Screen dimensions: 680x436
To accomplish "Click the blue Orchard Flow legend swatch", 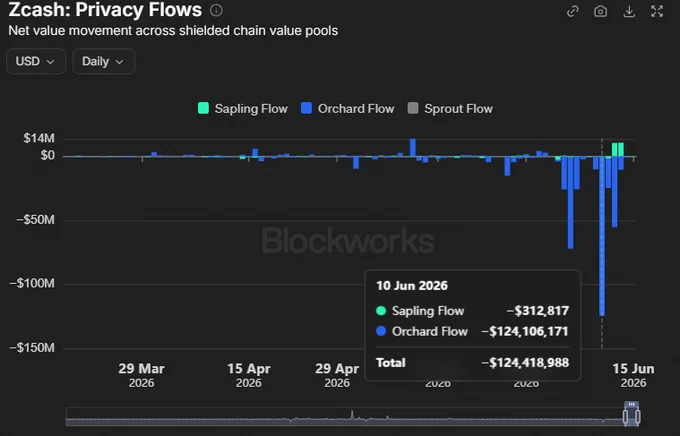I will (x=306, y=108).
